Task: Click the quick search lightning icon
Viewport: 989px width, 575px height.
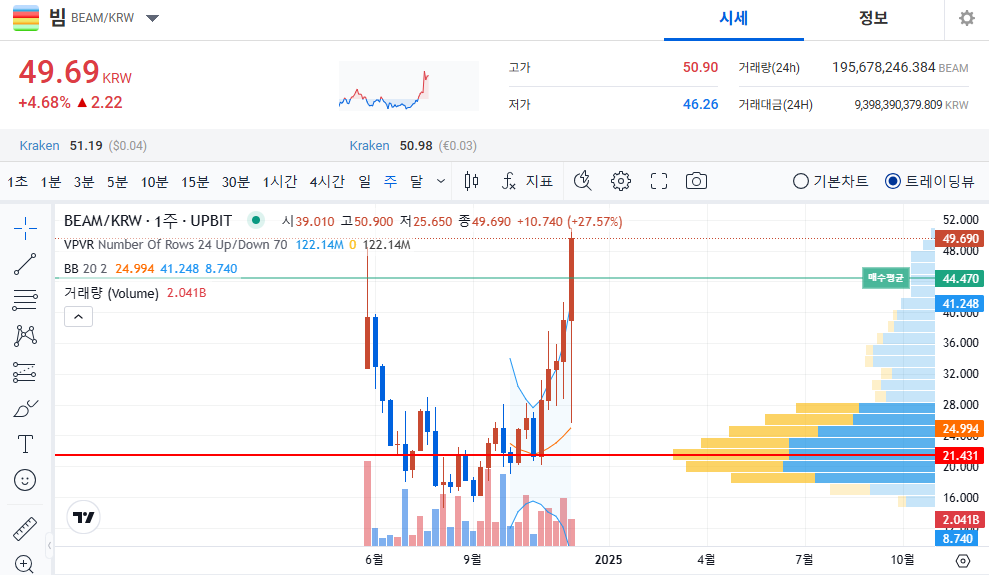Action: point(583,182)
